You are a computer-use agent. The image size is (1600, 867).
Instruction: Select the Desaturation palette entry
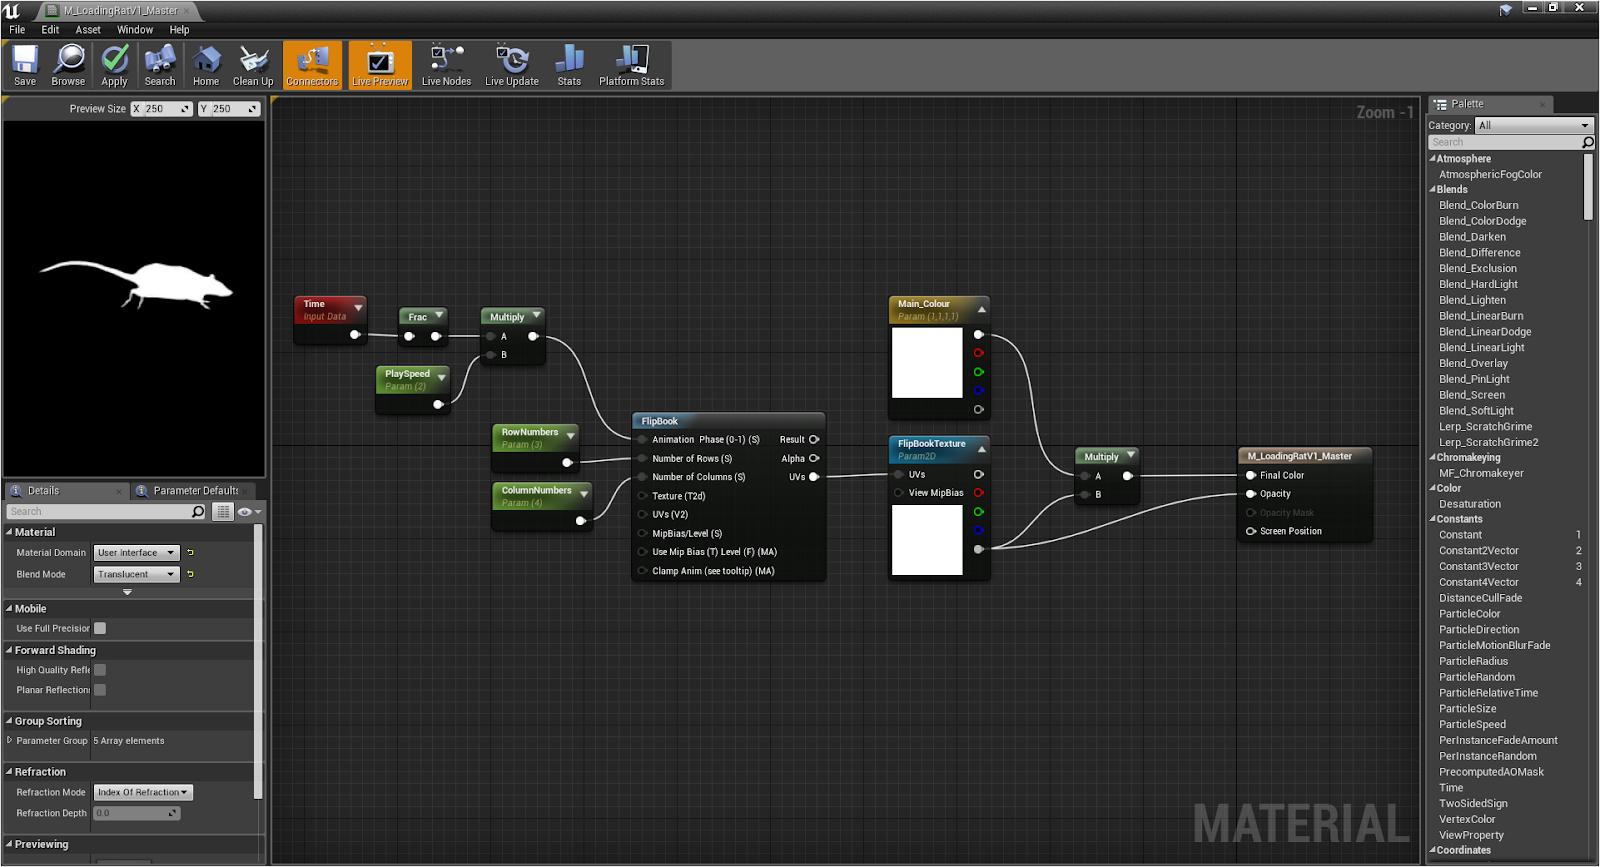[x=1469, y=504]
